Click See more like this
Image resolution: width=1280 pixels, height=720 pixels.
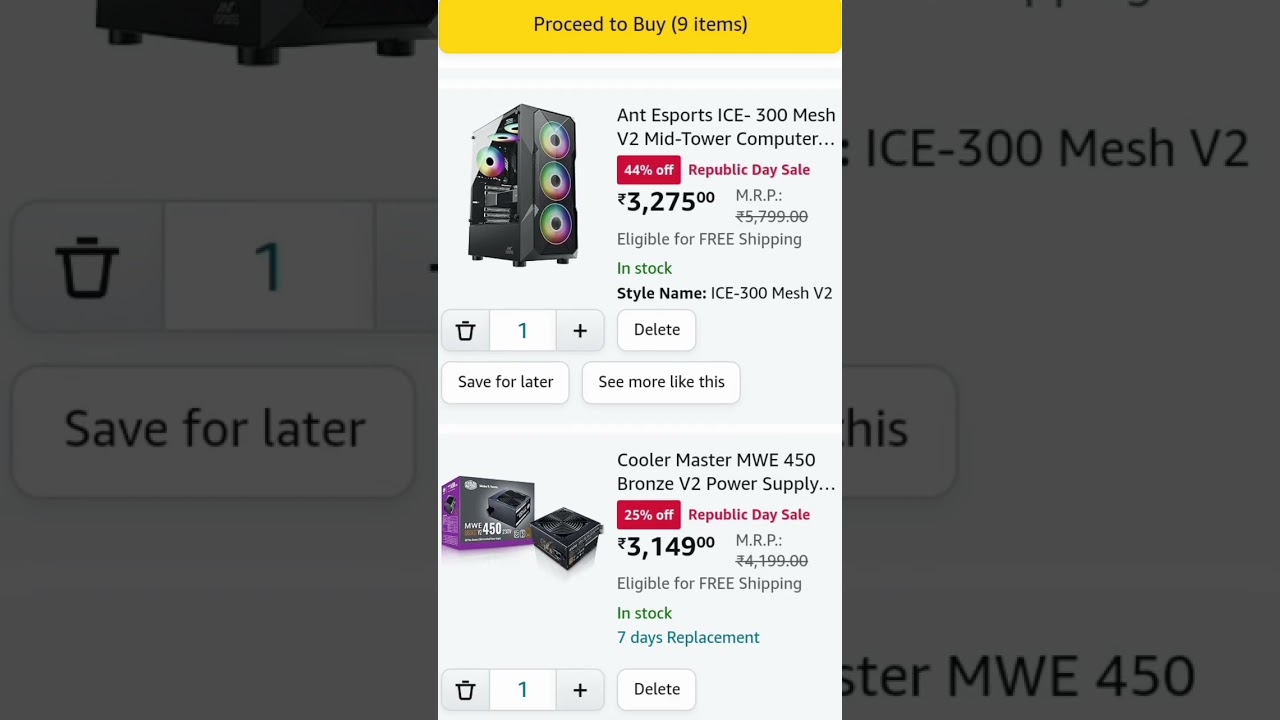click(x=661, y=382)
